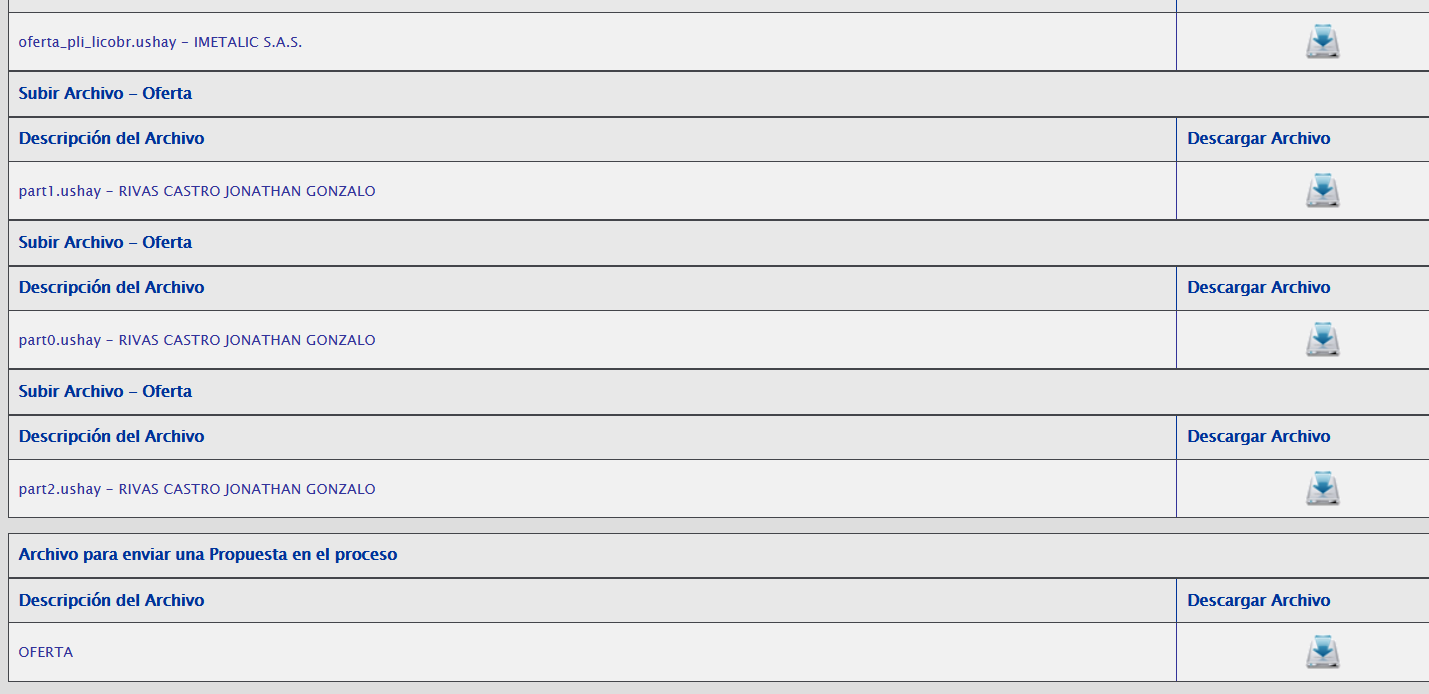Click 'Descripción del Archivo' header above OFERTA row
The image size is (1429, 694).
click(111, 600)
